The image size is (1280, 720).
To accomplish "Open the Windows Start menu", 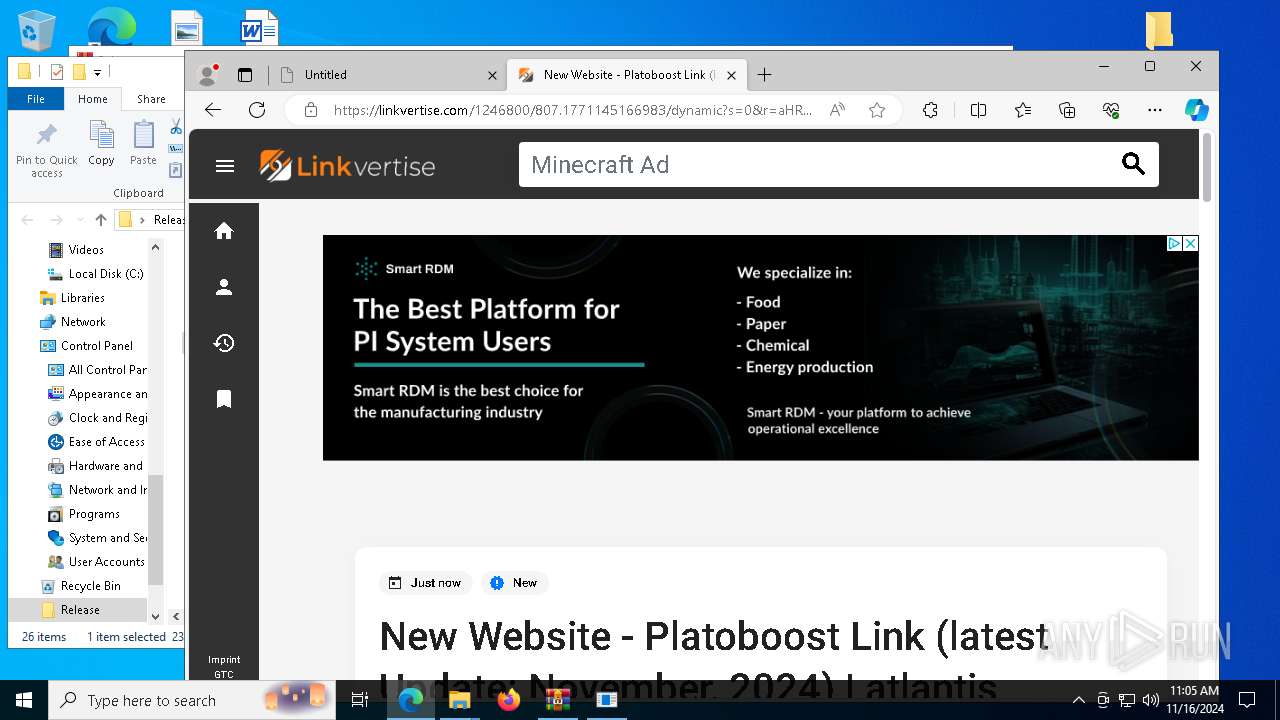I will (x=24, y=700).
